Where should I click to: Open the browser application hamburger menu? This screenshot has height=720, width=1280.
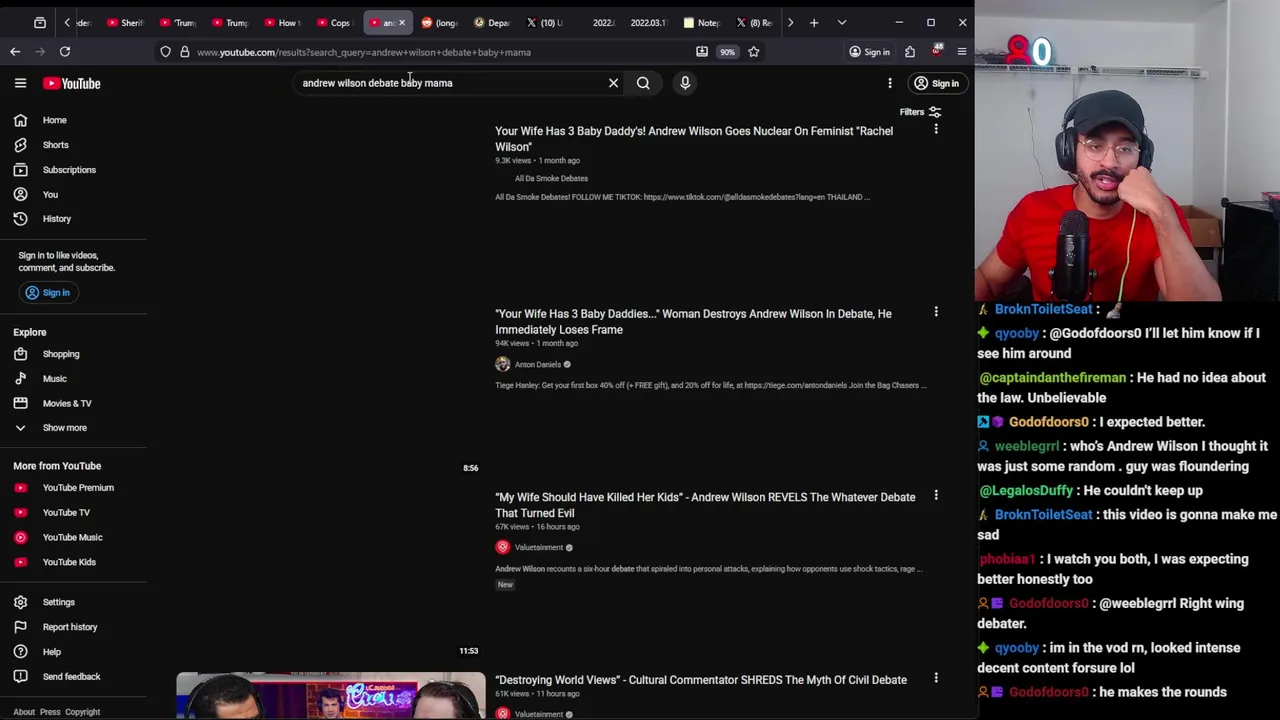(x=962, y=52)
